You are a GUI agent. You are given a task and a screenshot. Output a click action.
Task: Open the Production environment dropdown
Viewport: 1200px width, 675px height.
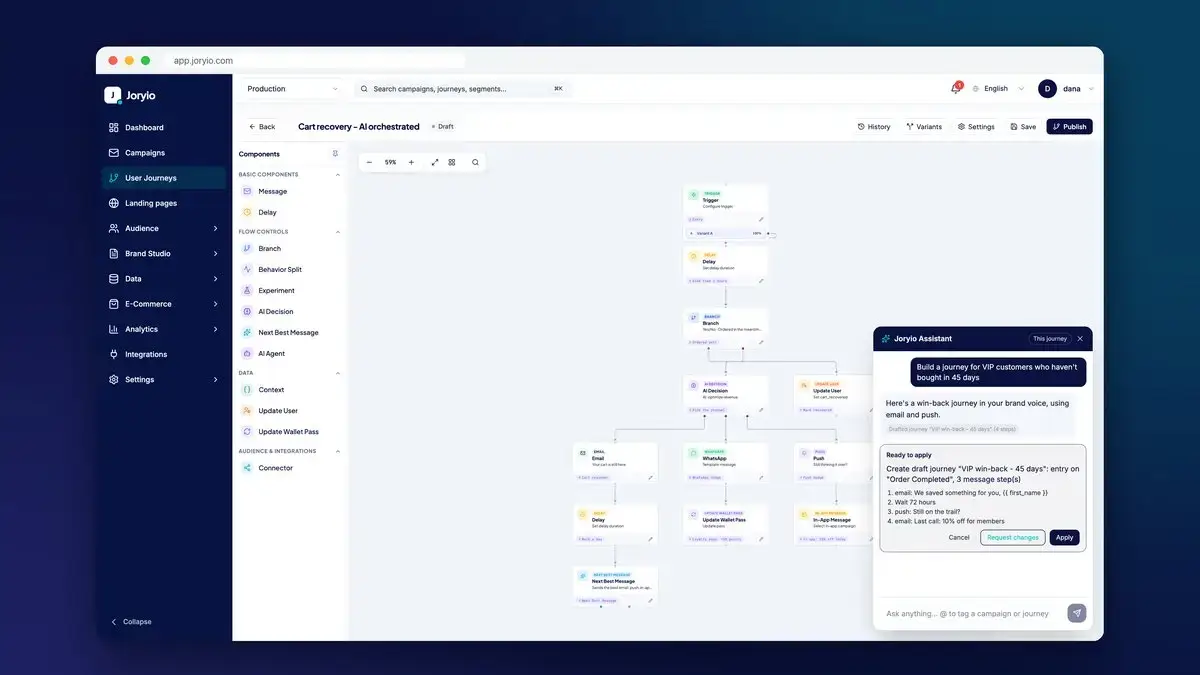point(291,89)
